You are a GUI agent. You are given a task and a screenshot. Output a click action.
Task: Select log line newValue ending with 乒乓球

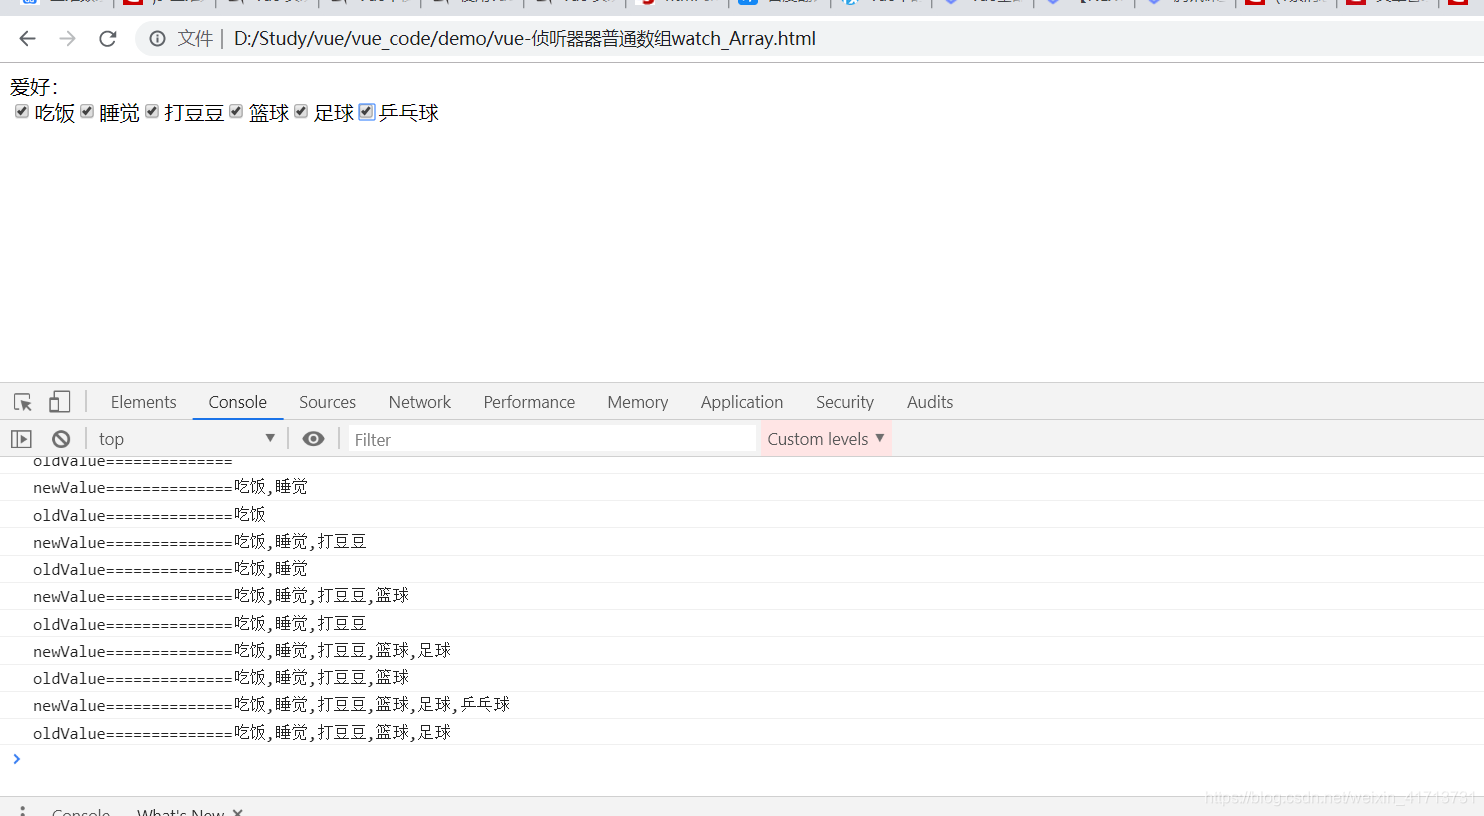pyautogui.click(x=742, y=705)
